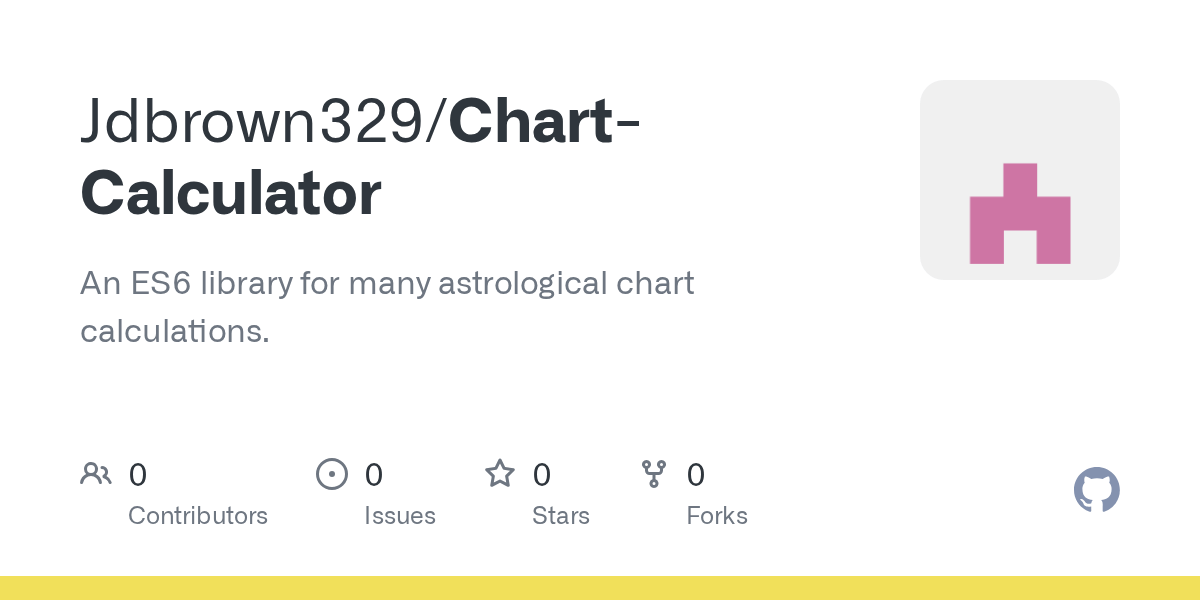Click the Issues circle-dot icon
The width and height of the screenshot is (1200, 600).
332,474
